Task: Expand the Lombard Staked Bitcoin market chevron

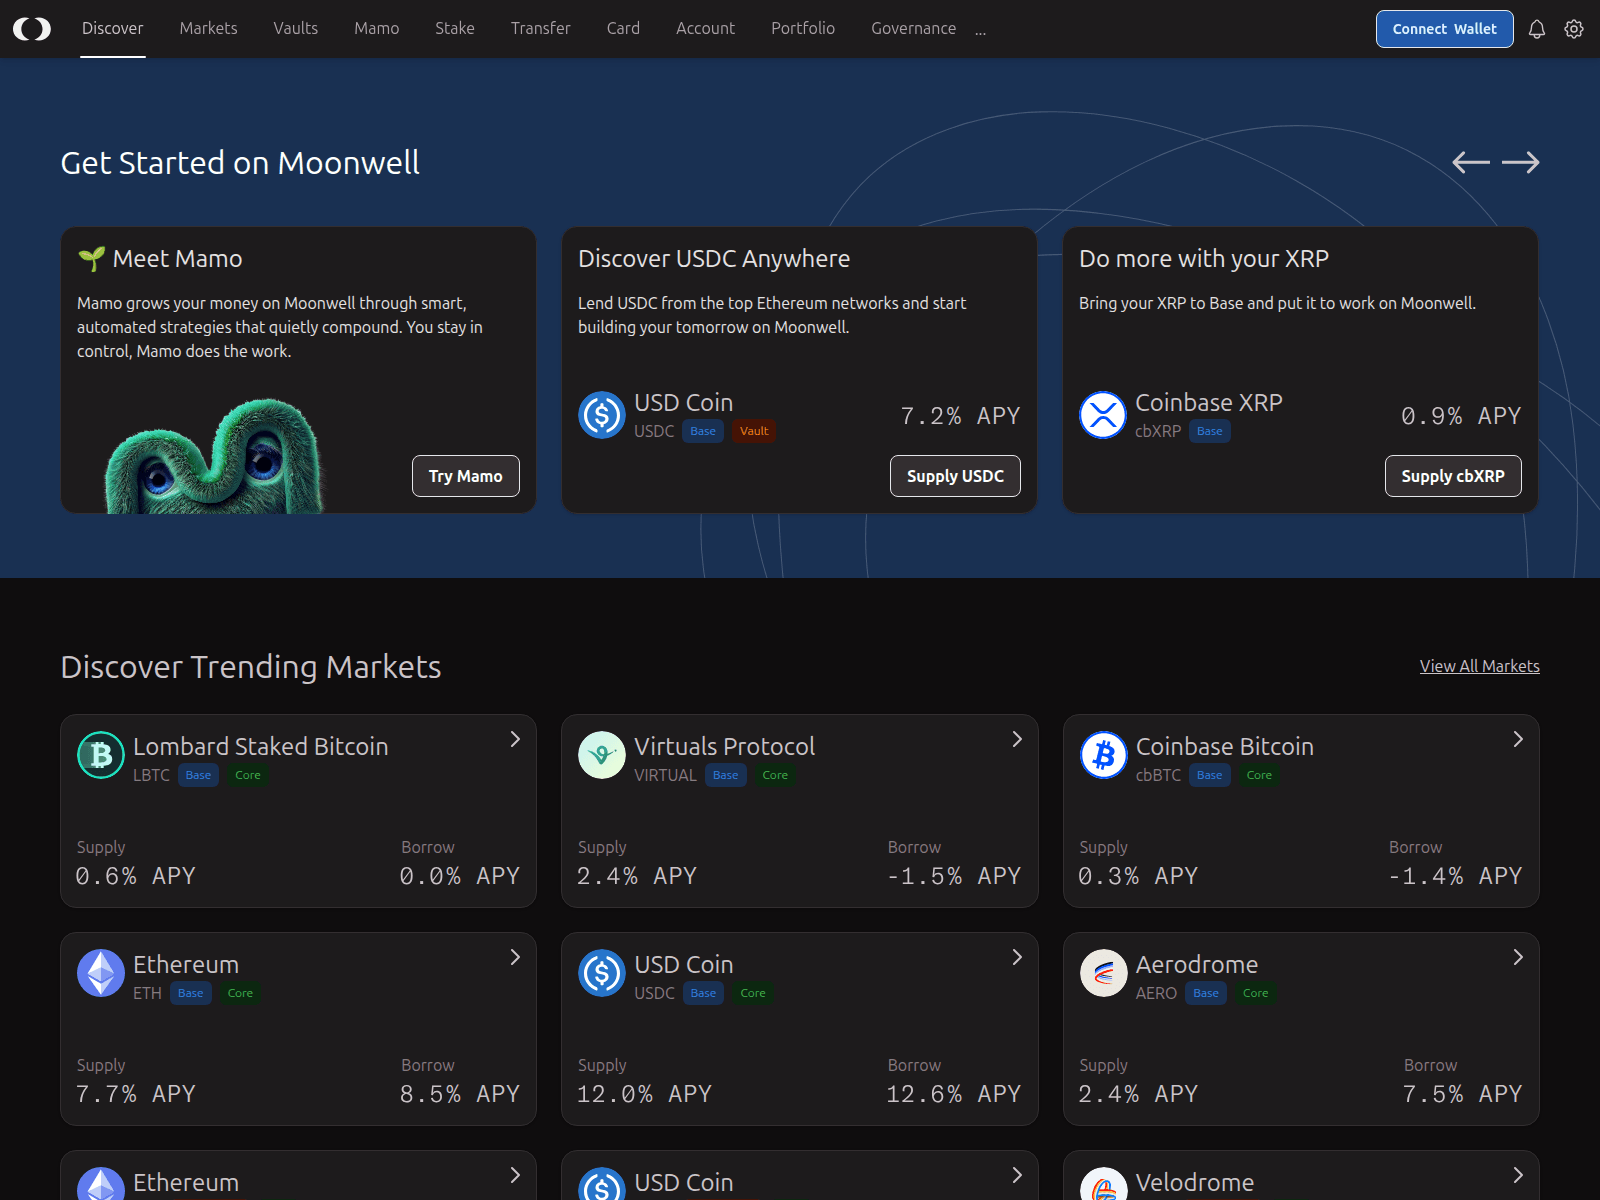Action: [515, 739]
